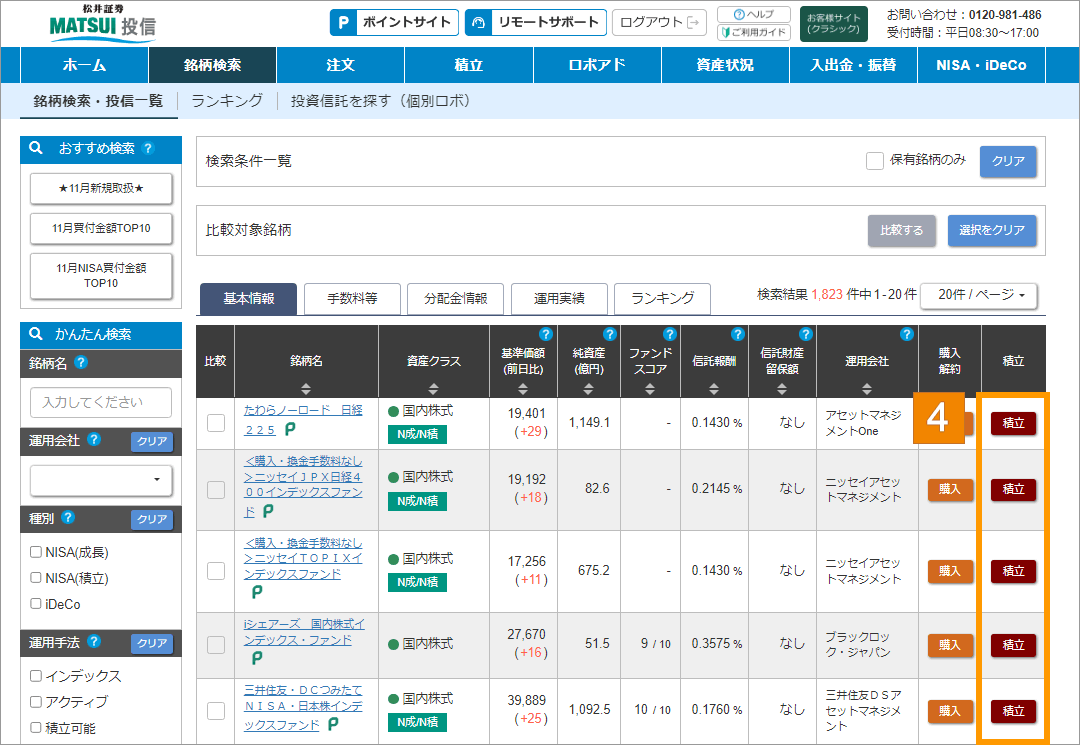Switch to the 手数料等 tab
1080x745 pixels.
point(352,299)
